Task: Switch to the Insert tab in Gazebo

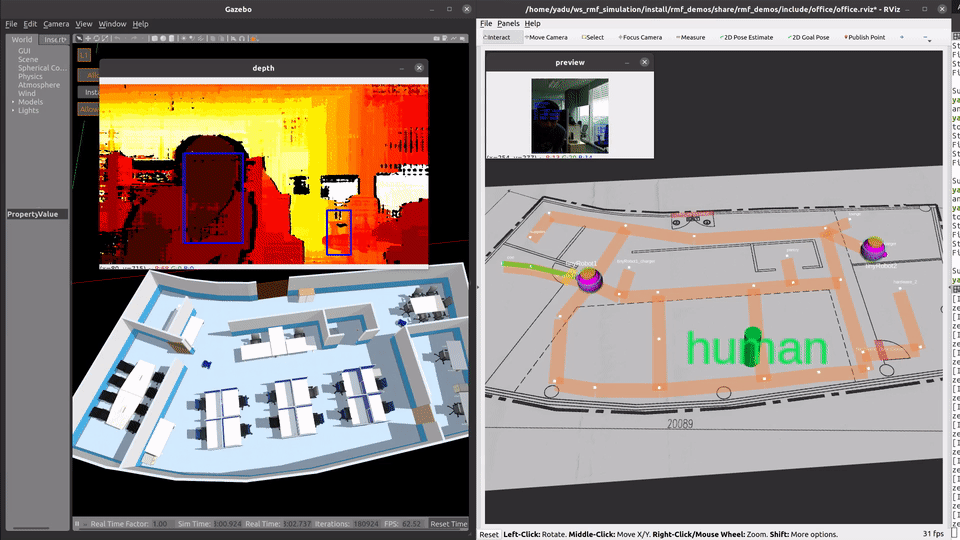Action: click(x=54, y=39)
